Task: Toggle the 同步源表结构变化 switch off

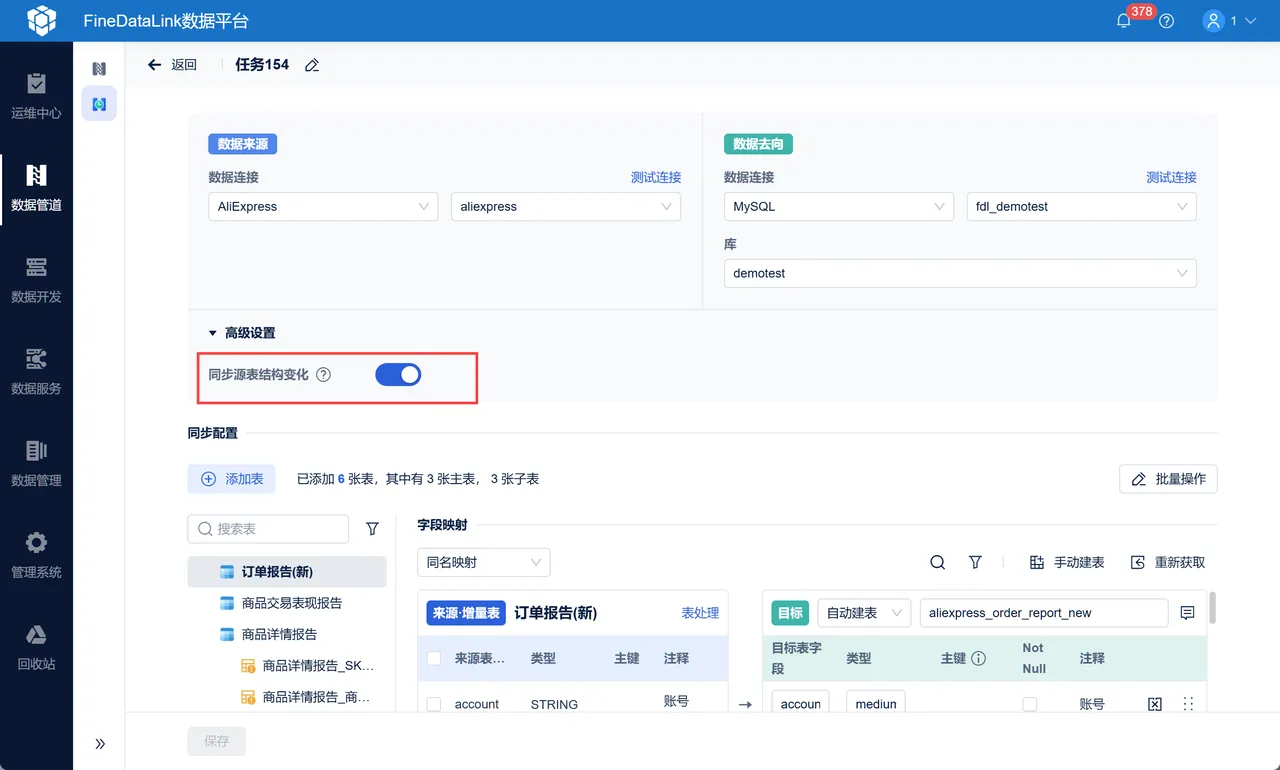Action: pyautogui.click(x=398, y=375)
